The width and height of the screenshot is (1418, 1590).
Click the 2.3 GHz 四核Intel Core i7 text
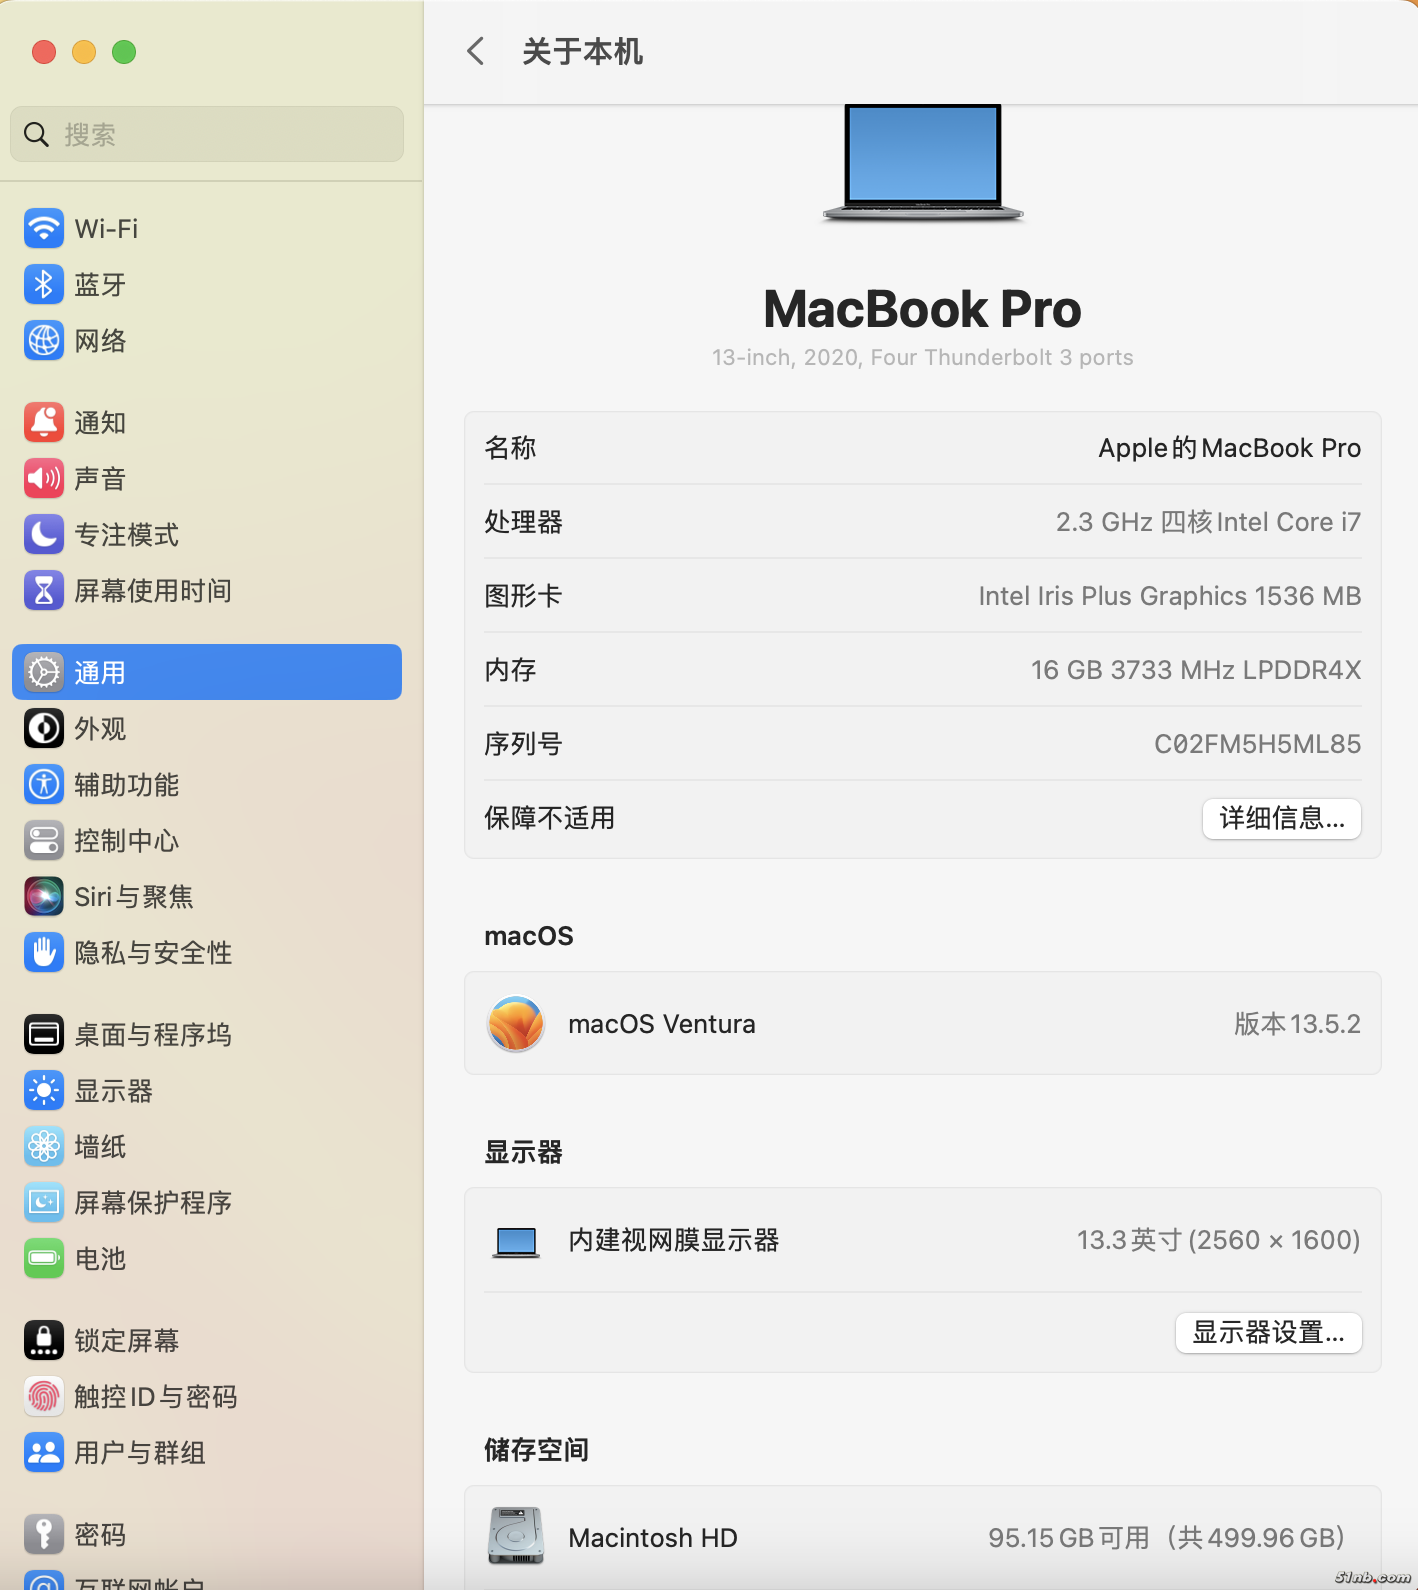1208,522
